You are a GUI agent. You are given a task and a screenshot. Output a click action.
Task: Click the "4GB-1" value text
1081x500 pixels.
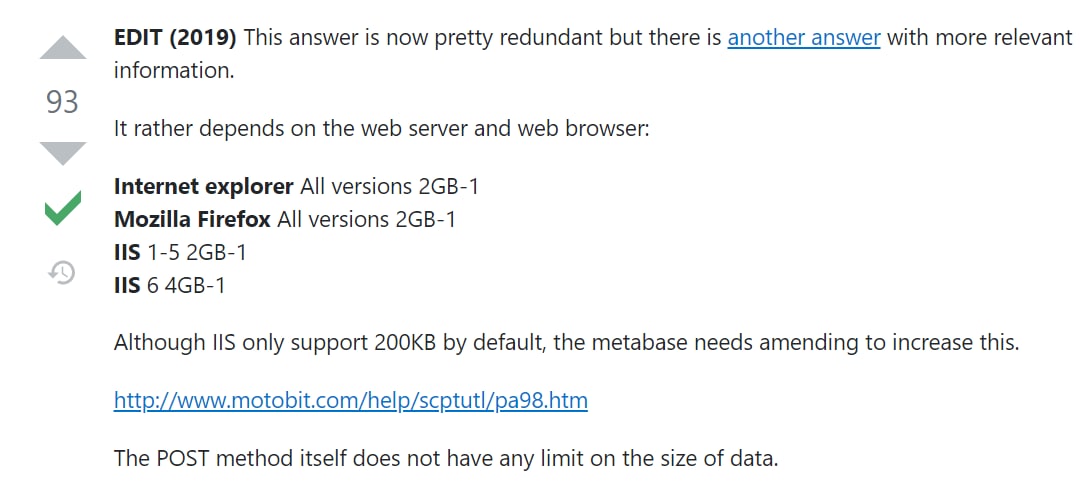click(x=195, y=285)
